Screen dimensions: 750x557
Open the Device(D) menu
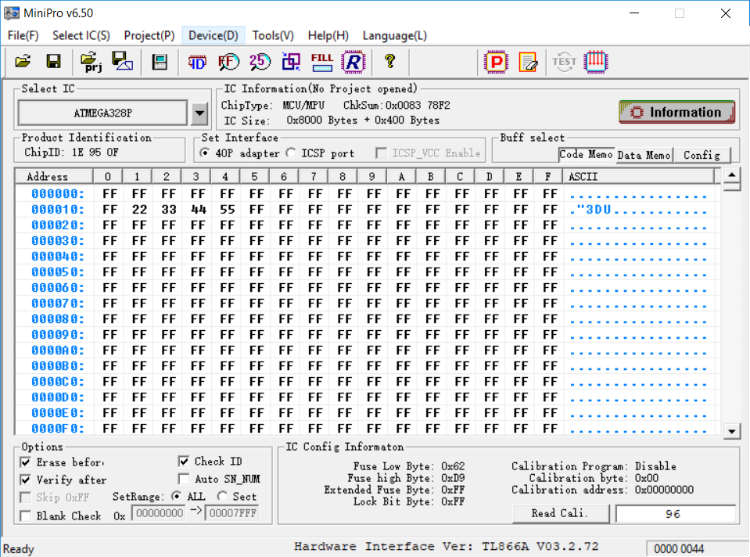click(213, 36)
